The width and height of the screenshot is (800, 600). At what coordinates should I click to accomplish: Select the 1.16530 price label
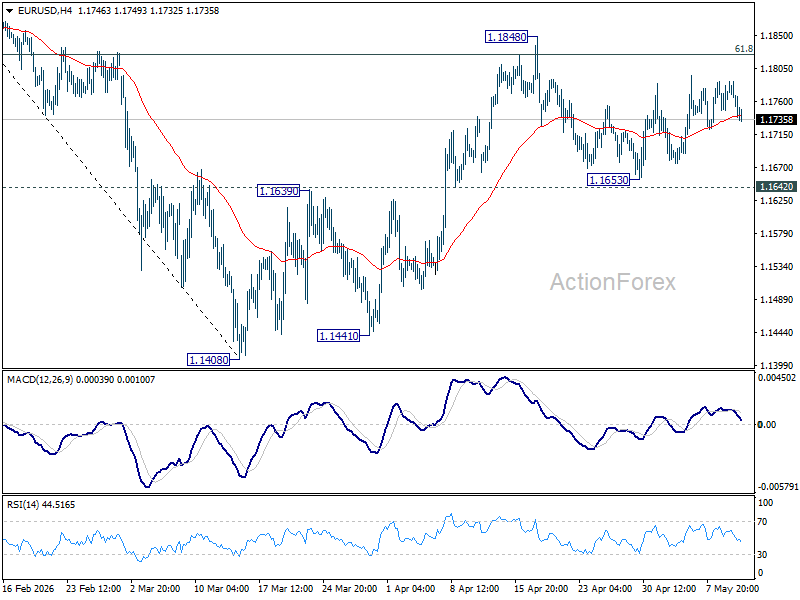click(x=609, y=180)
